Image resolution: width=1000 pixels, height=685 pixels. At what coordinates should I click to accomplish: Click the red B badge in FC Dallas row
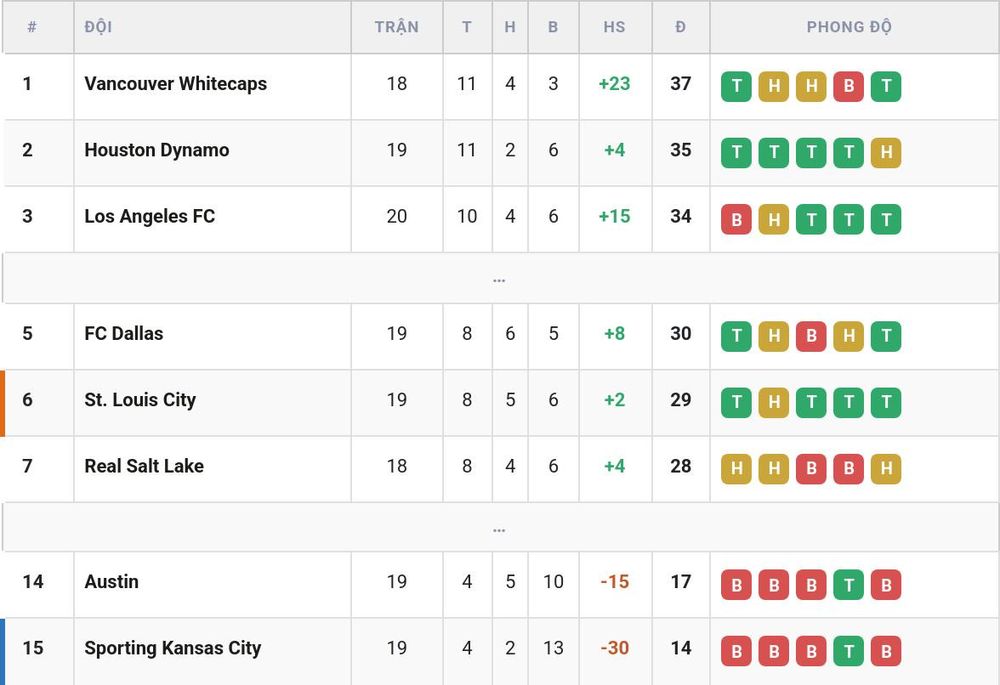[811, 336]
